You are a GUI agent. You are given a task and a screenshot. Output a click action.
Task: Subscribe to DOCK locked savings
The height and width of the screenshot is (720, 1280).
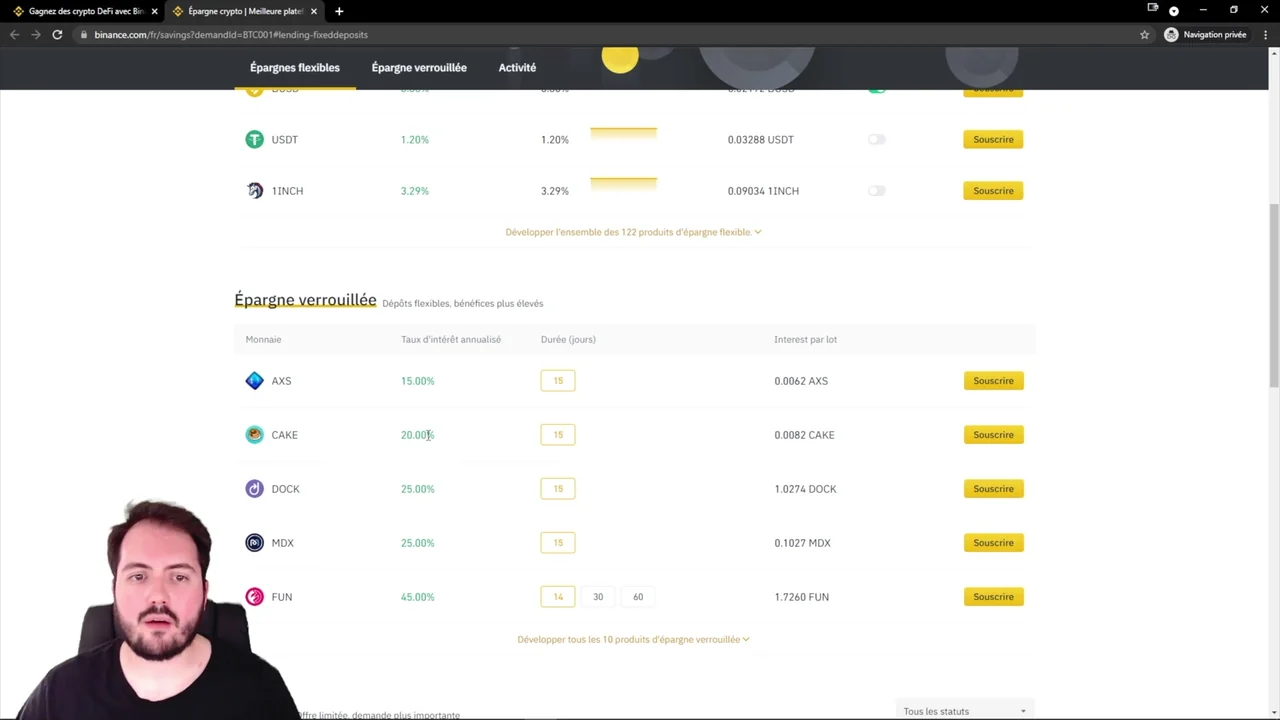point(993,488)
